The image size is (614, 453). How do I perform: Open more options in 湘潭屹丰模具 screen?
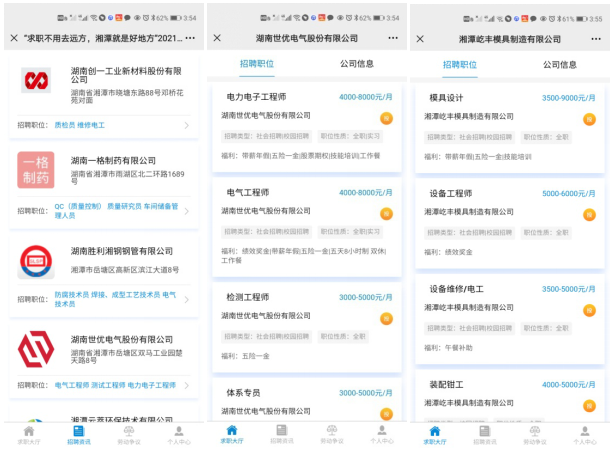pos(596,39)
